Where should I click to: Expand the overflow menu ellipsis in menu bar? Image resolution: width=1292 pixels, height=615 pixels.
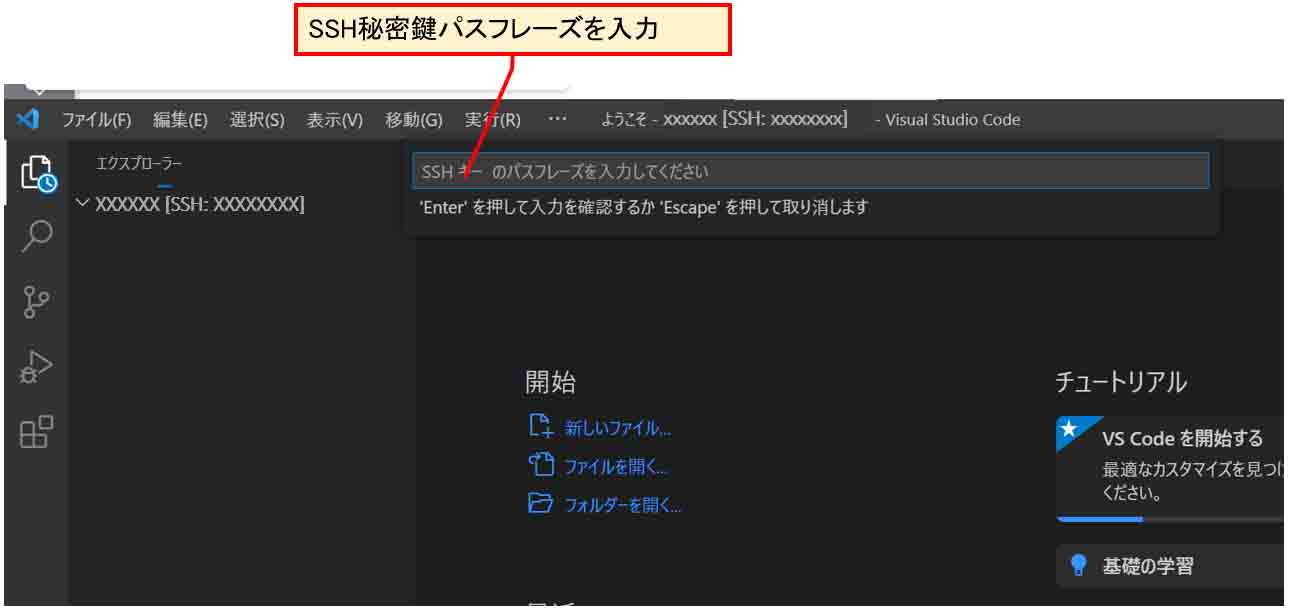557,119
